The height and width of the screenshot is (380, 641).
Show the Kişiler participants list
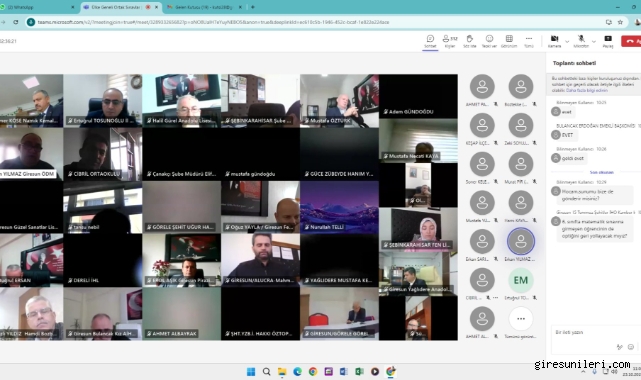click(450, 41)
